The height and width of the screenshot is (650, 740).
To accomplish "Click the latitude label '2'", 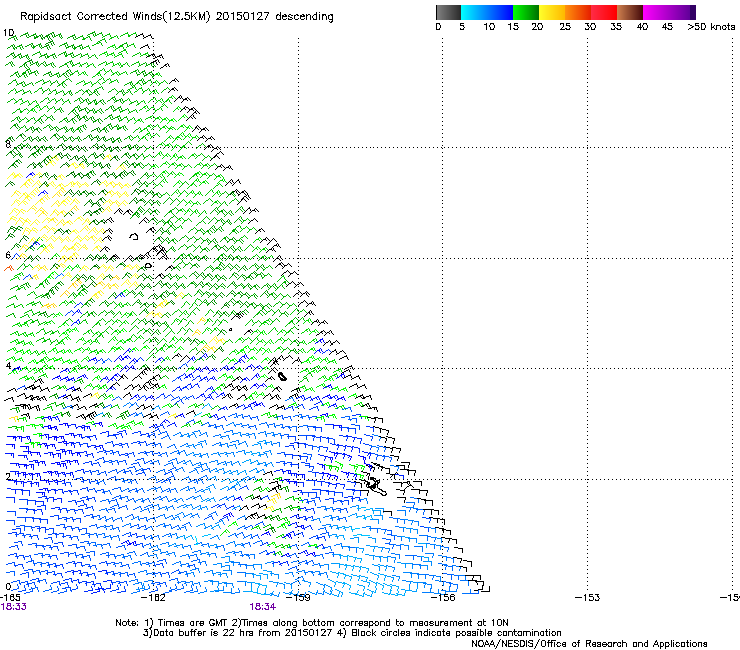I will tap(8, 476).
